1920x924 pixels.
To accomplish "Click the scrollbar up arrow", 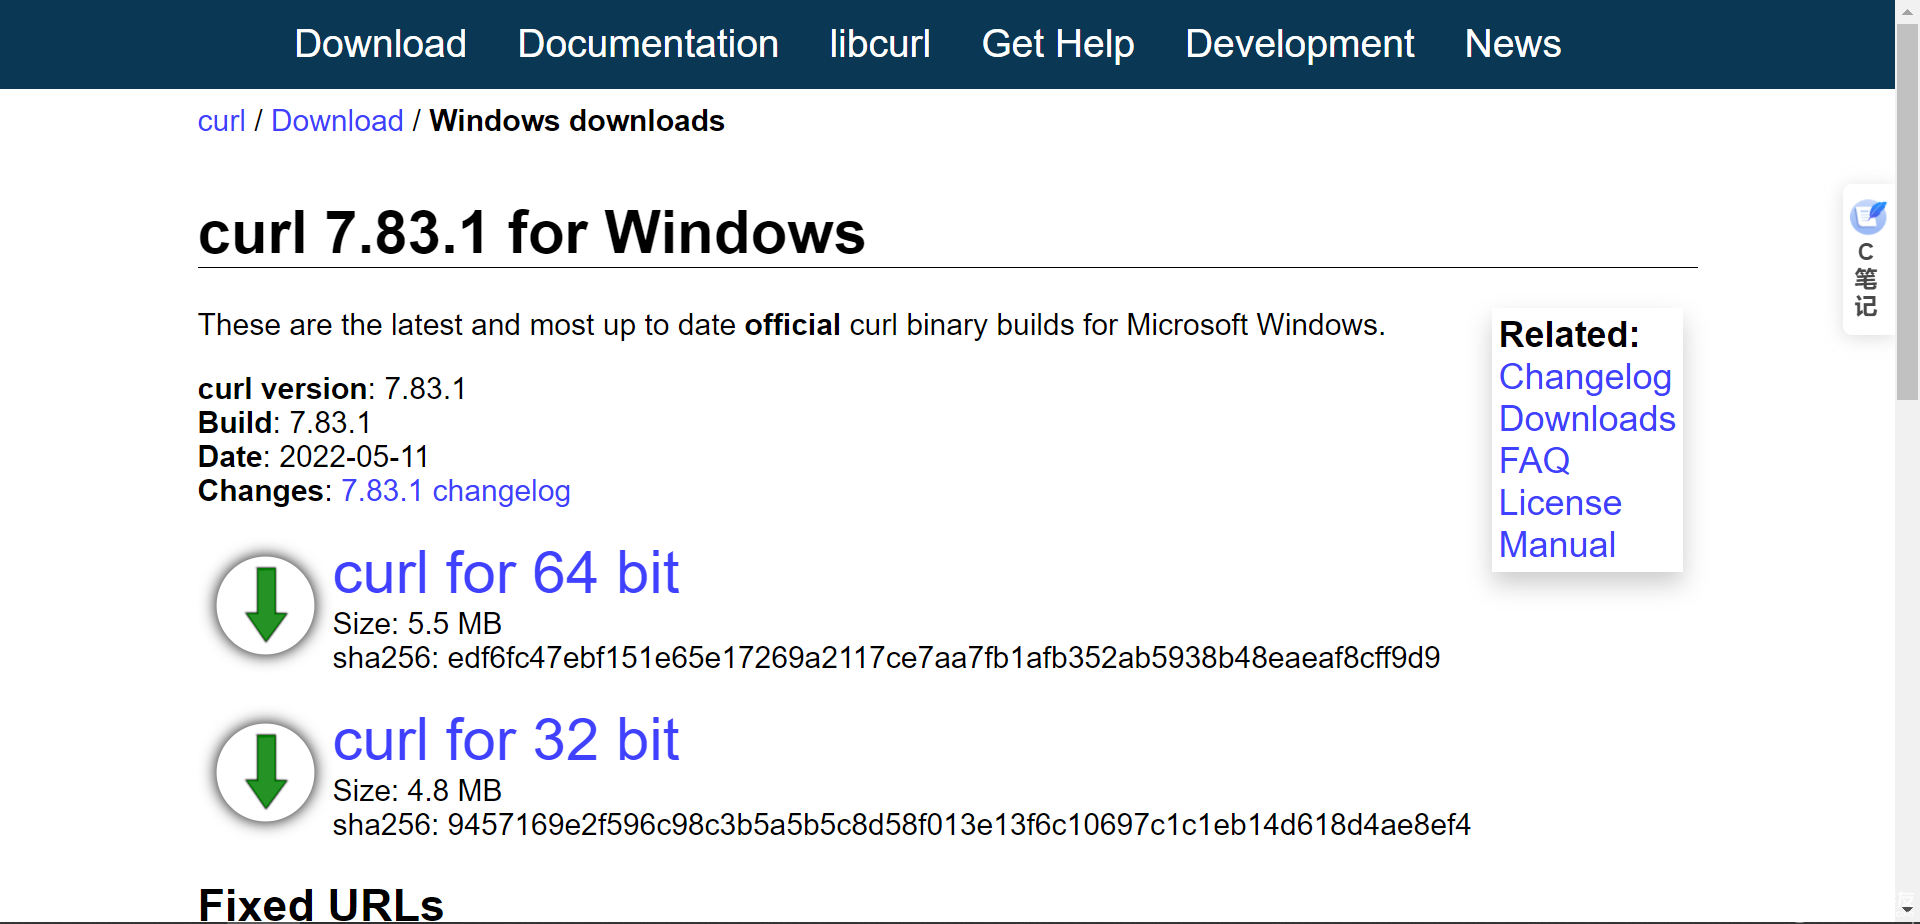I will pos(1906,11).
